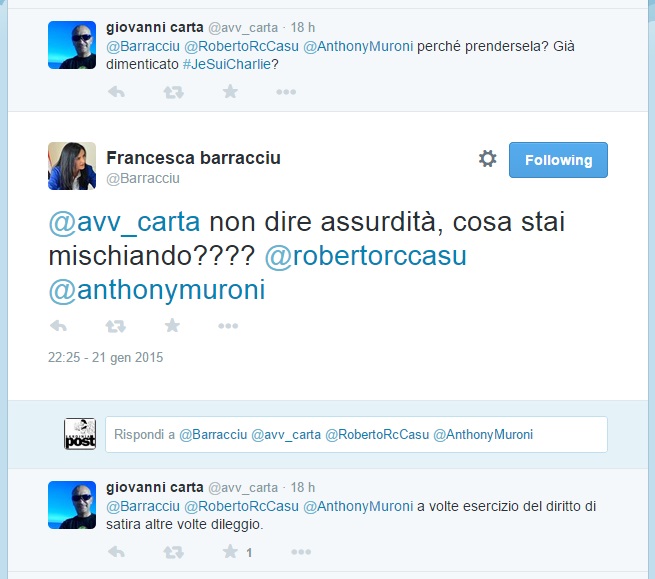Reply to giovanni carta's JeSuisCharlie tweet

(x=116, y=91)
